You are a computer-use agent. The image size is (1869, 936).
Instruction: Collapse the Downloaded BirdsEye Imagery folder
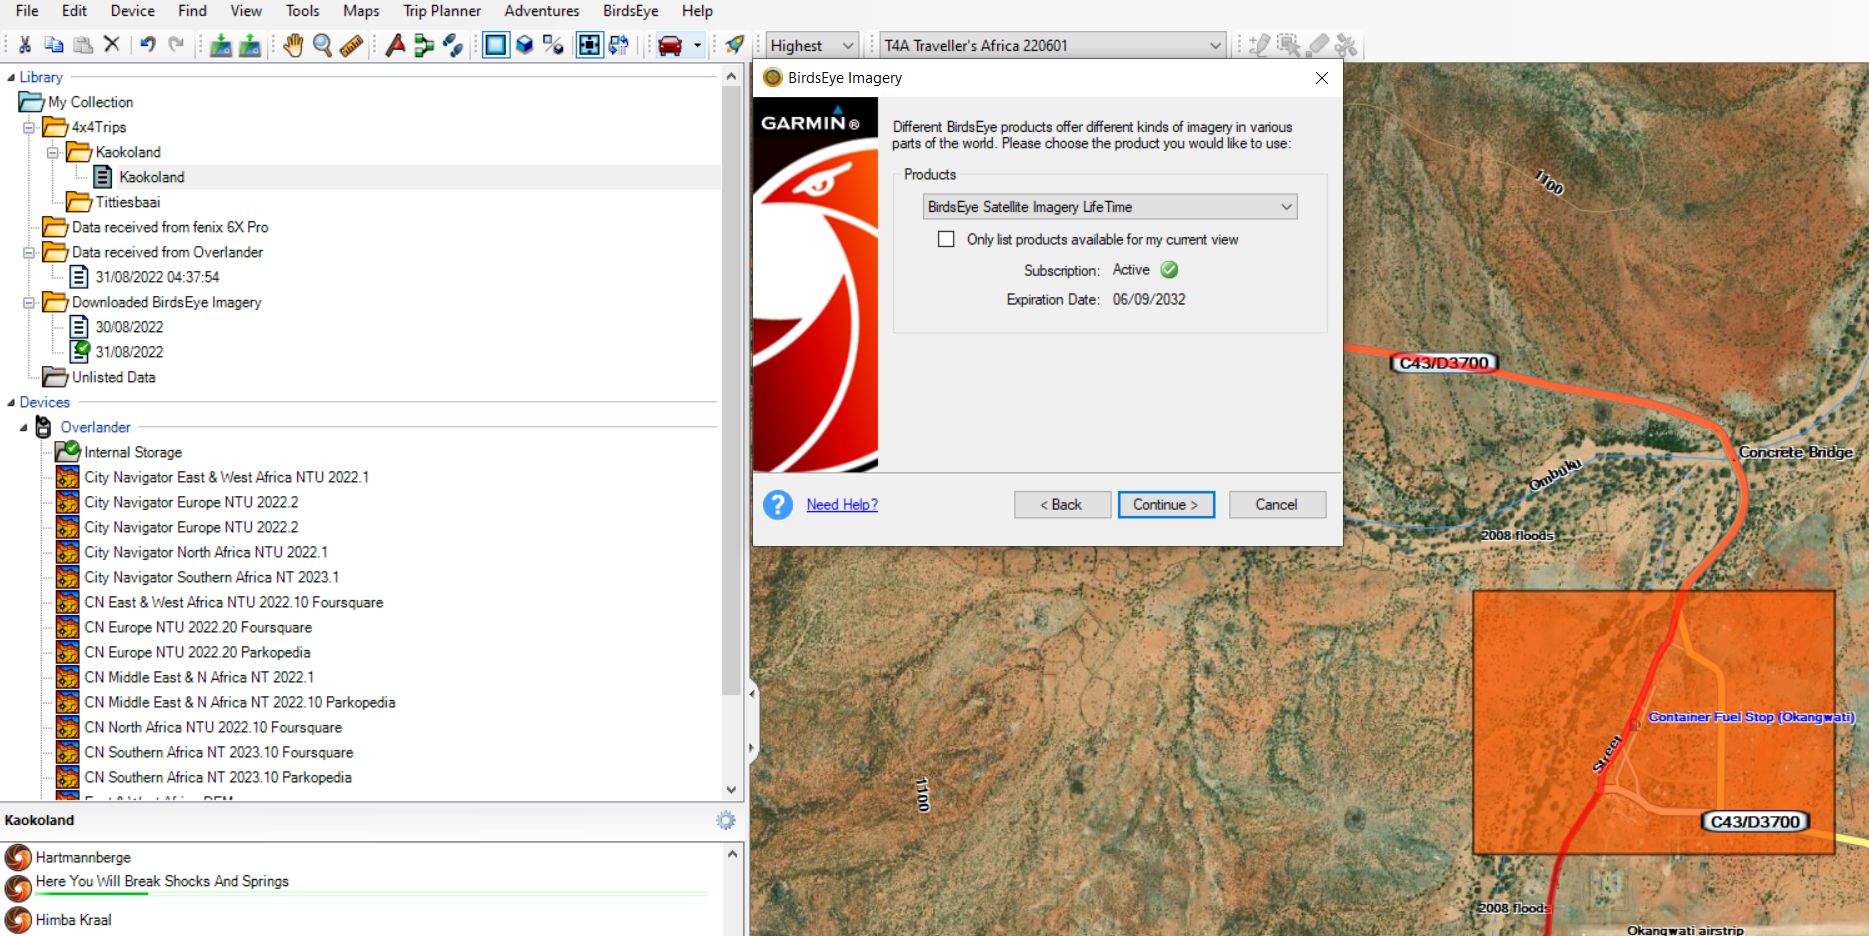click(29, 302)
